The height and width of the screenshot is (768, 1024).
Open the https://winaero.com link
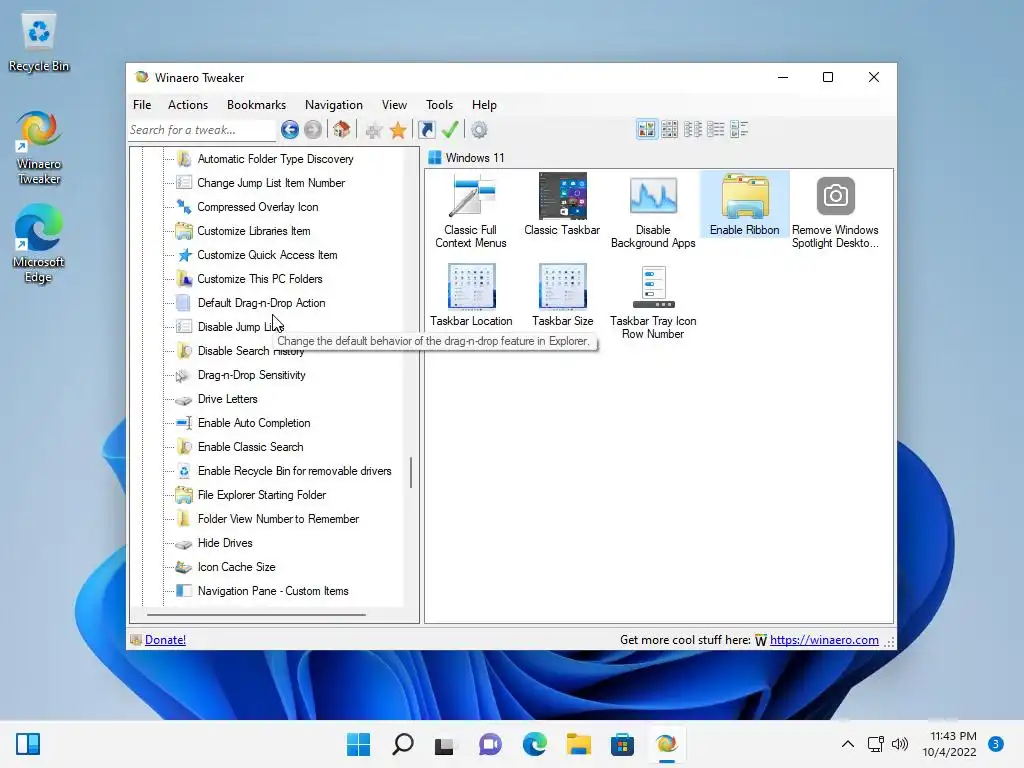(x=824, y=640)
